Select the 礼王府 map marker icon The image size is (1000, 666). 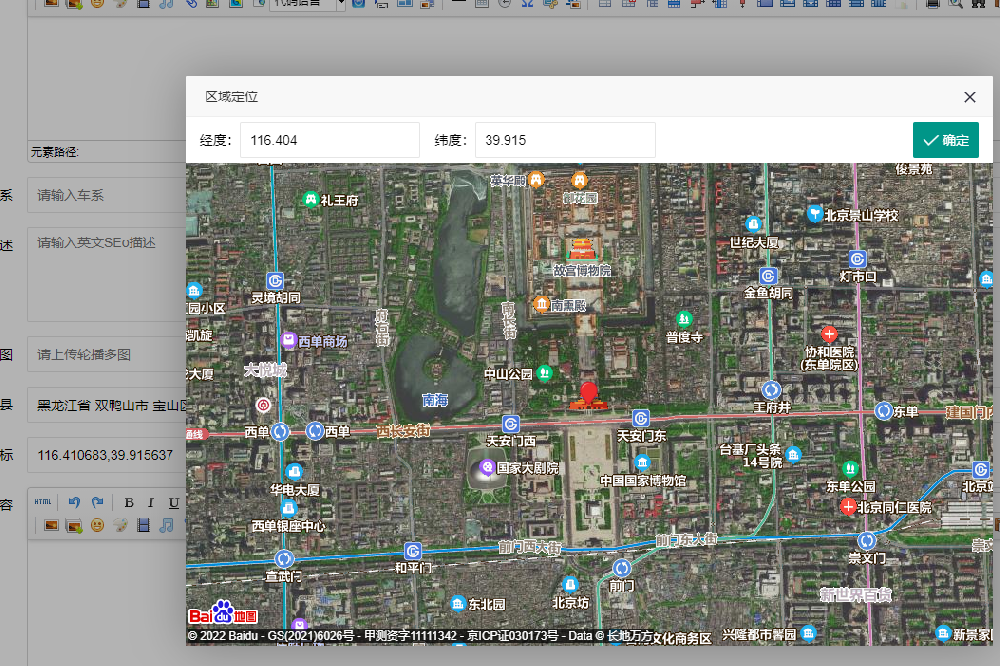pyautogui.click(x=311, y=200)
